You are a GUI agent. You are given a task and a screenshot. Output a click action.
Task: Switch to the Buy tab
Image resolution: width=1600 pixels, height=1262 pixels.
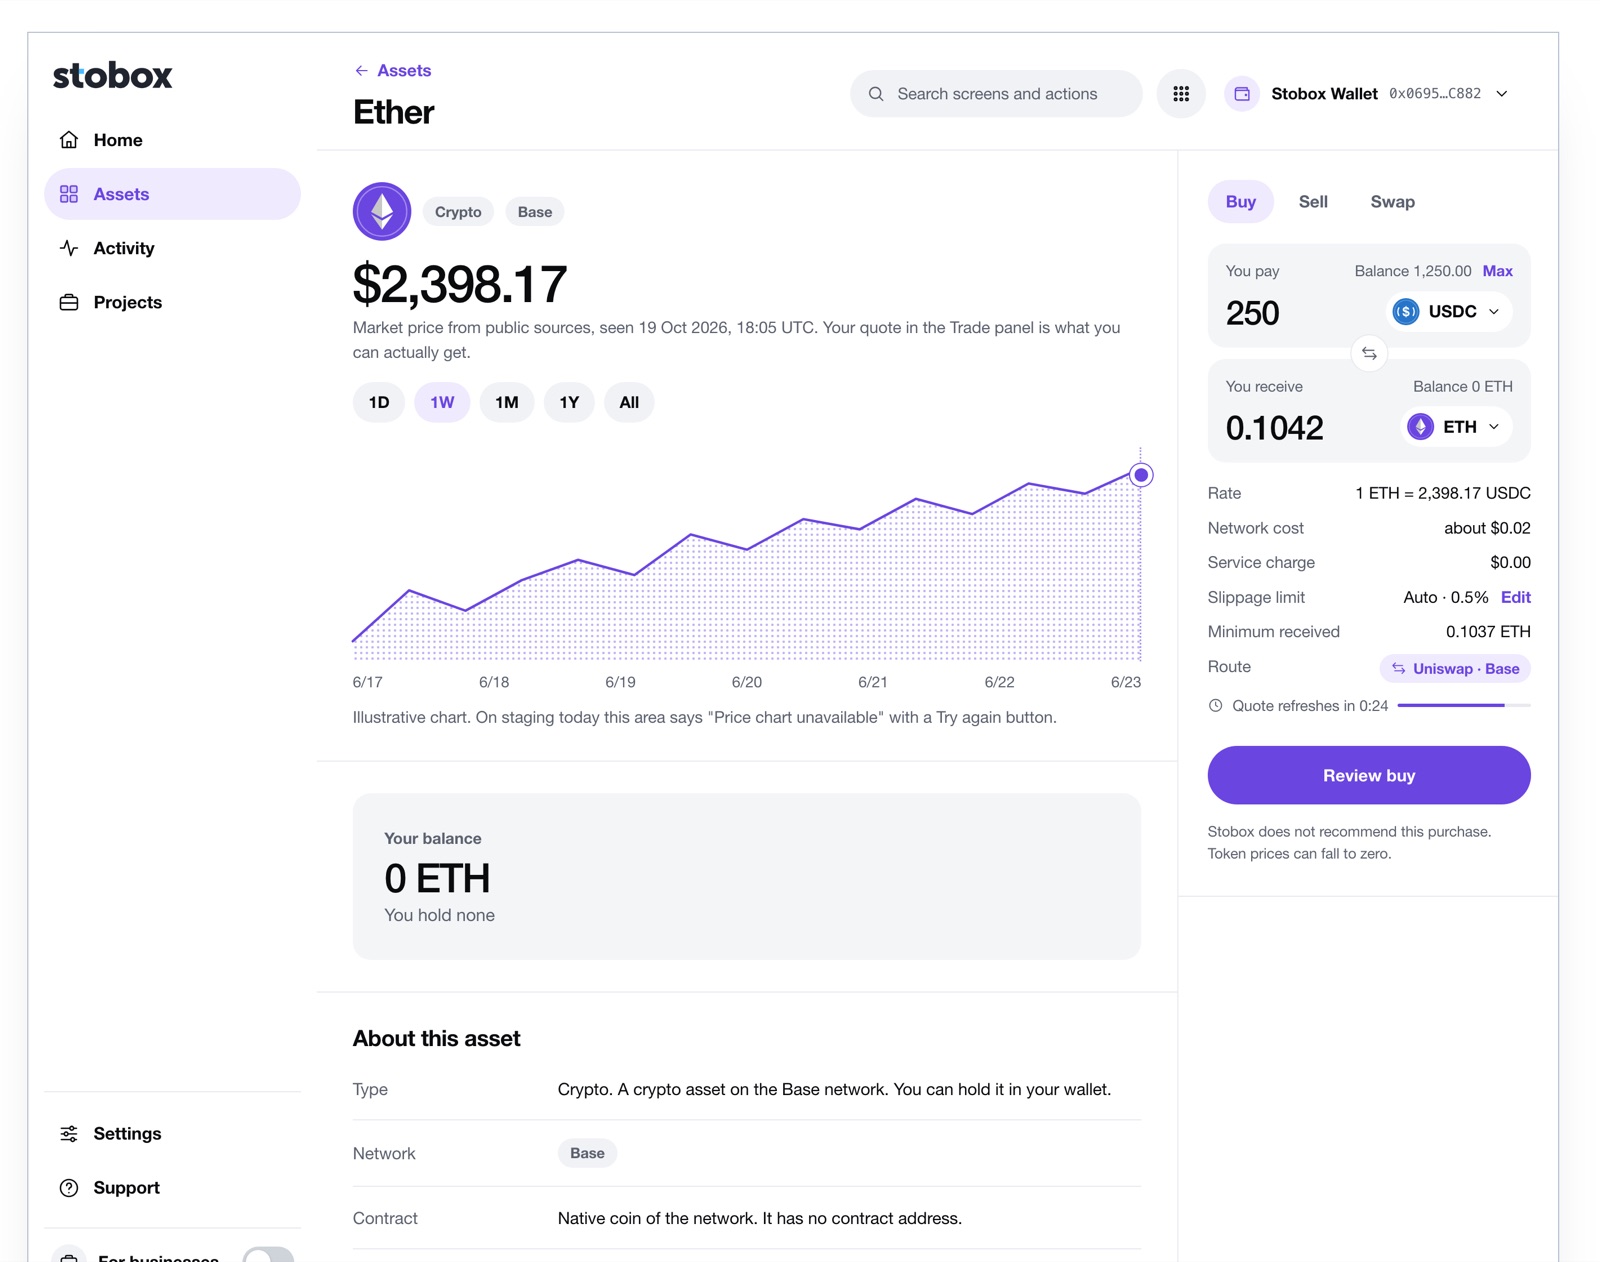(1241, 202)
